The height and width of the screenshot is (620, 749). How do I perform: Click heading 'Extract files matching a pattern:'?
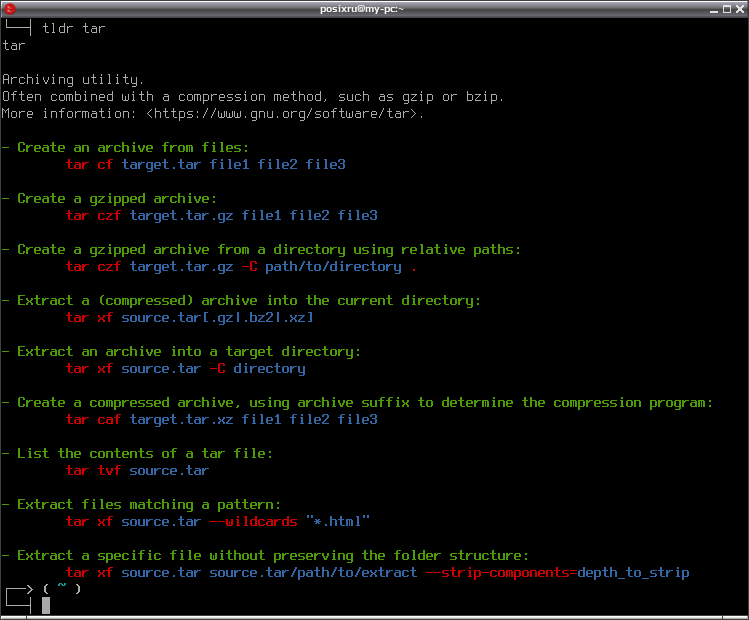click(149, 505)
